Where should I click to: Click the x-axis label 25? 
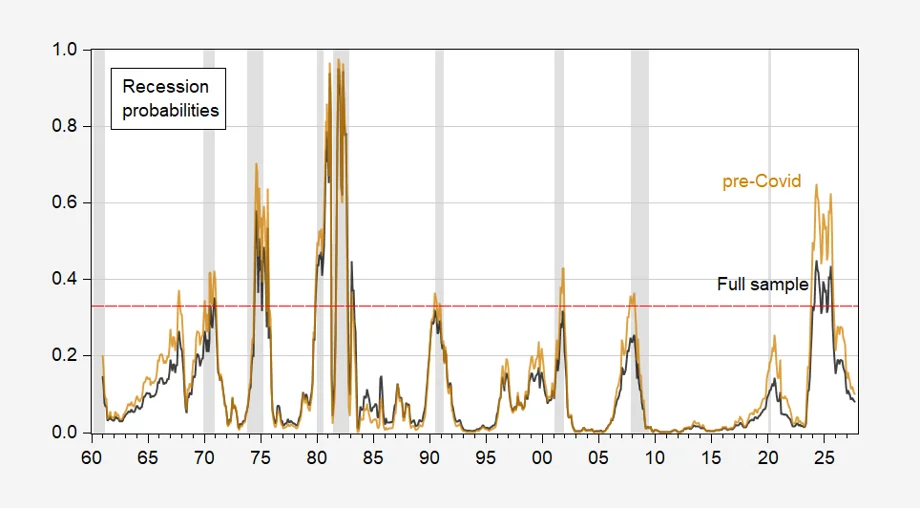click(x=824, y=458)
